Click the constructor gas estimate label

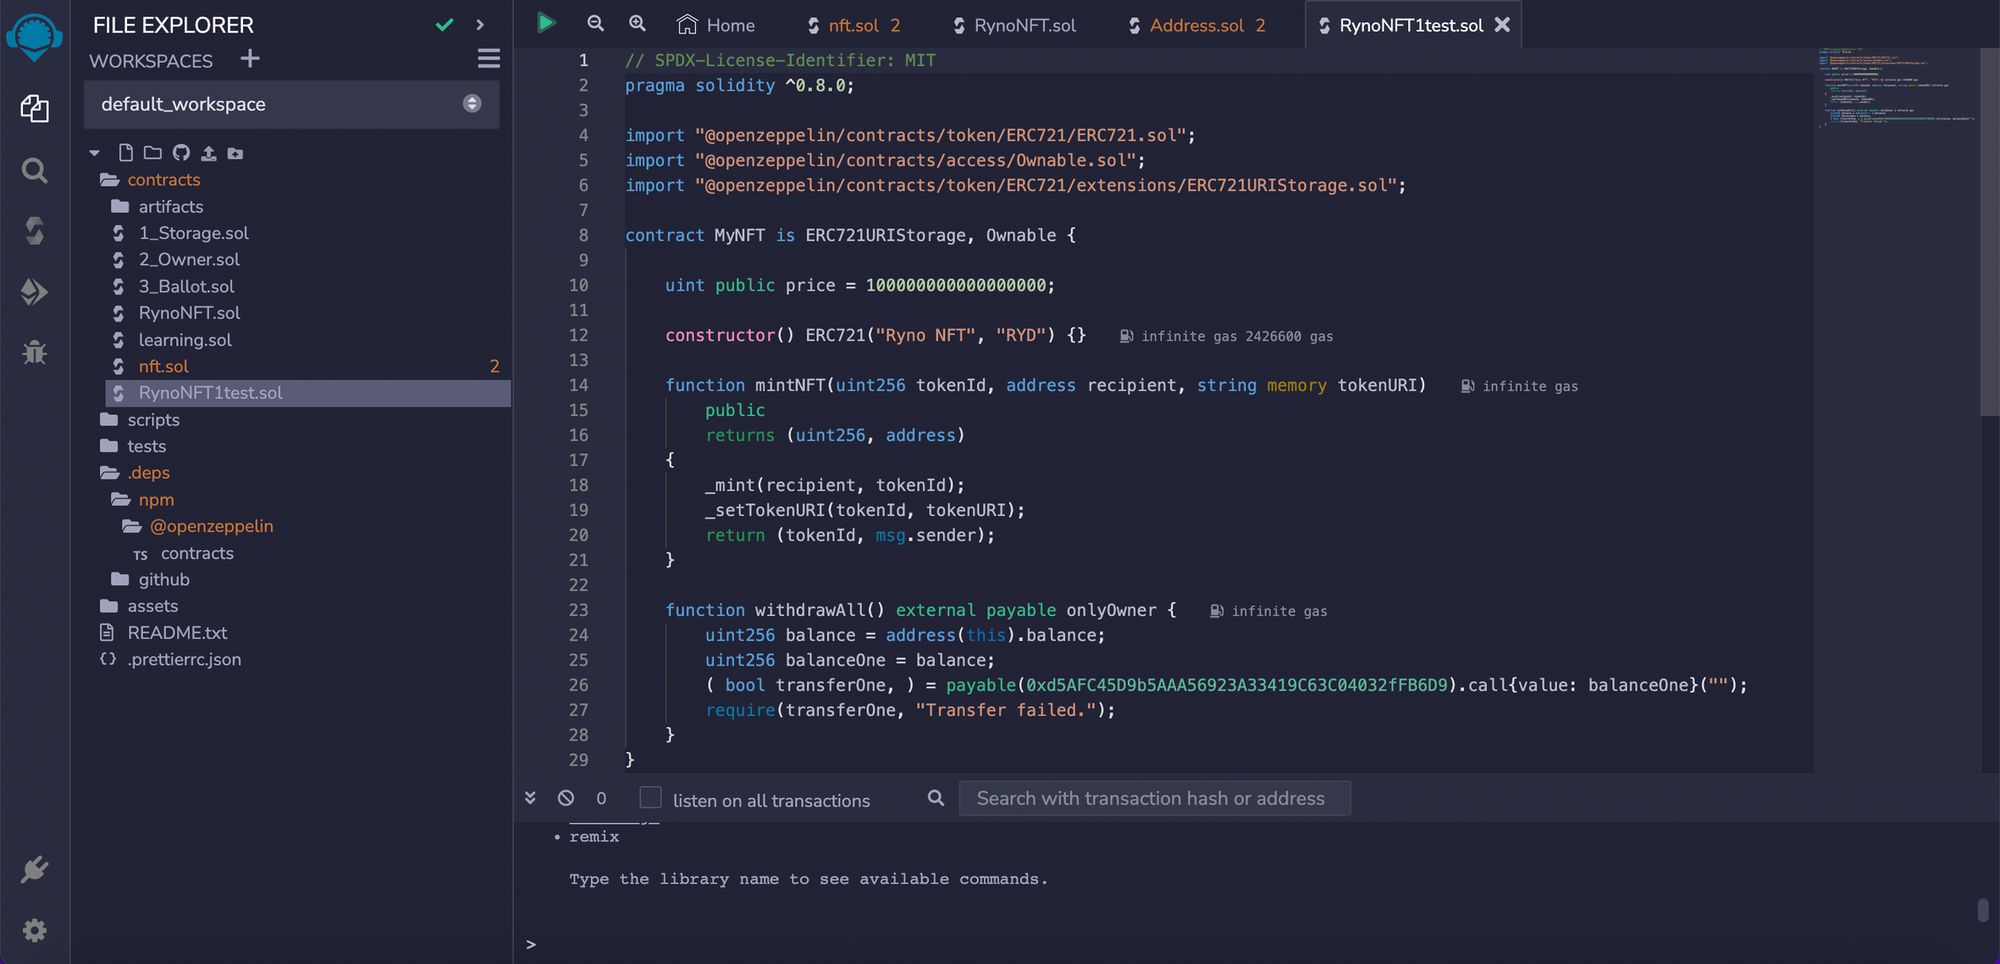(x=1227, y=336)
